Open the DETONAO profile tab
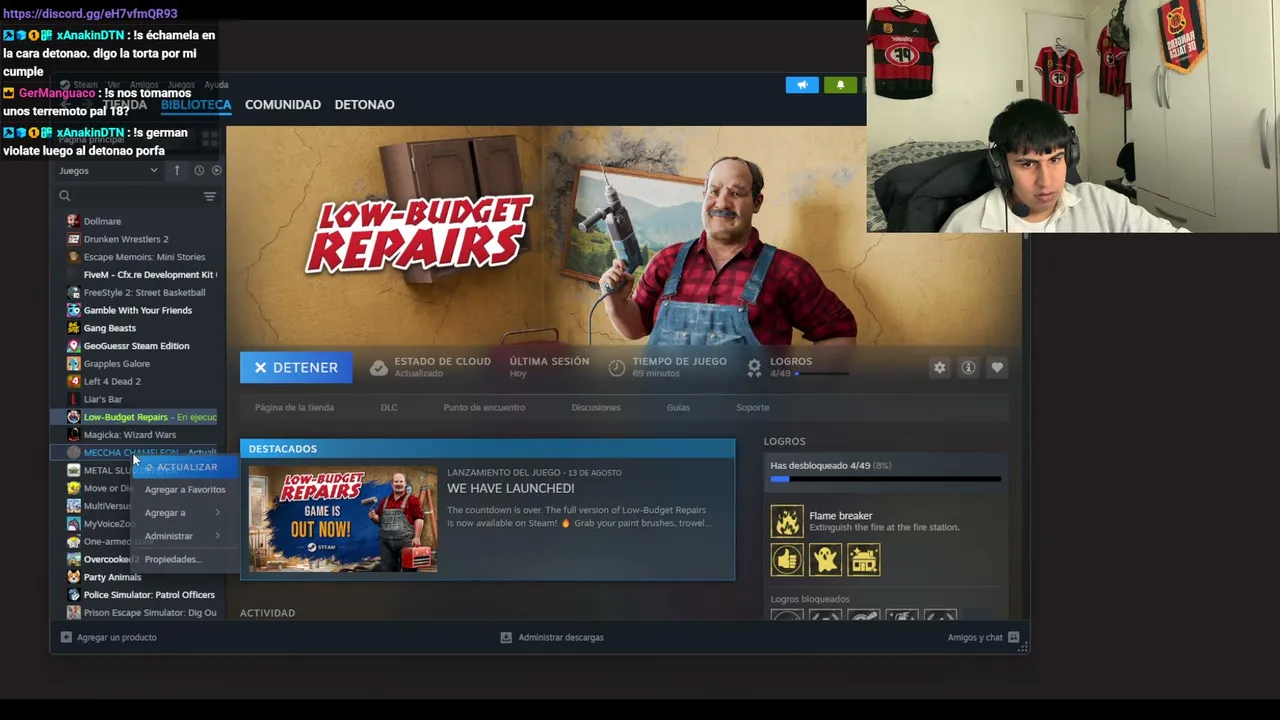Image resolution: width=1280 pixels, height=720 pixels. click(364, 104)
